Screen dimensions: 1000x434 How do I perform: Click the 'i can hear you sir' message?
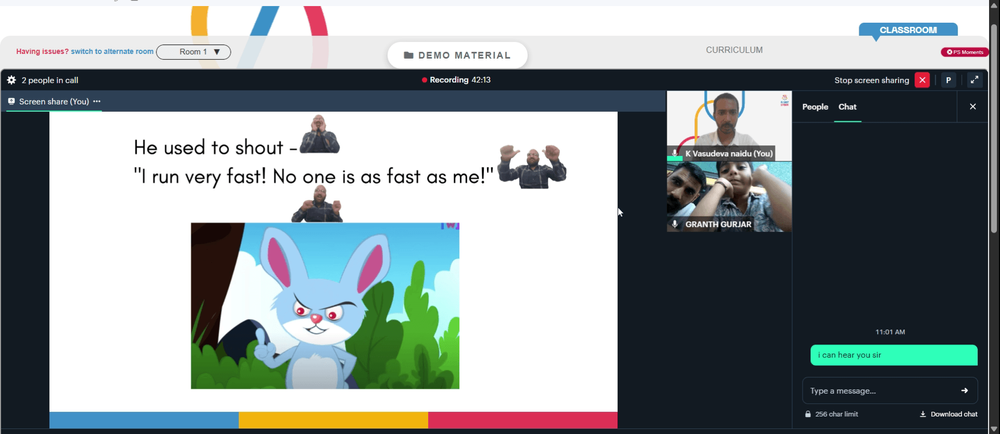893,355
